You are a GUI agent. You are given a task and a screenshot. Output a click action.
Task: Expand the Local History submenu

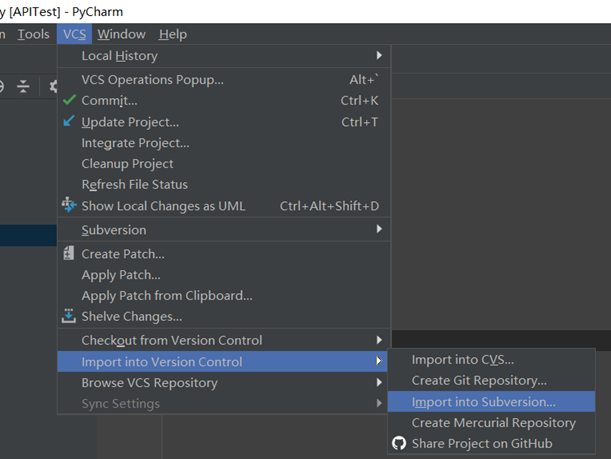379,55
